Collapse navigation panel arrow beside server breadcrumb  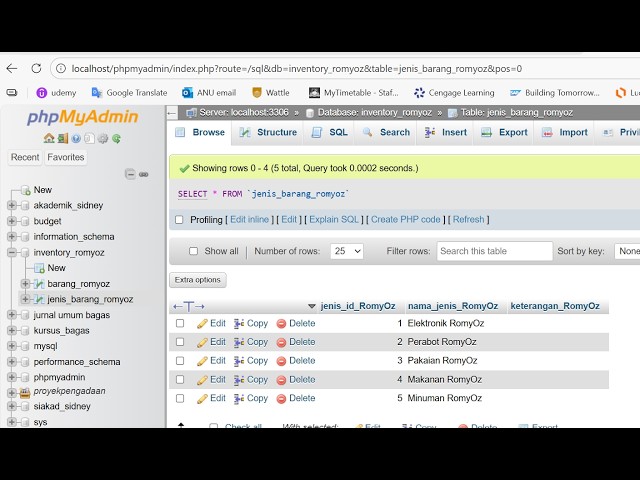coord(172,113)
